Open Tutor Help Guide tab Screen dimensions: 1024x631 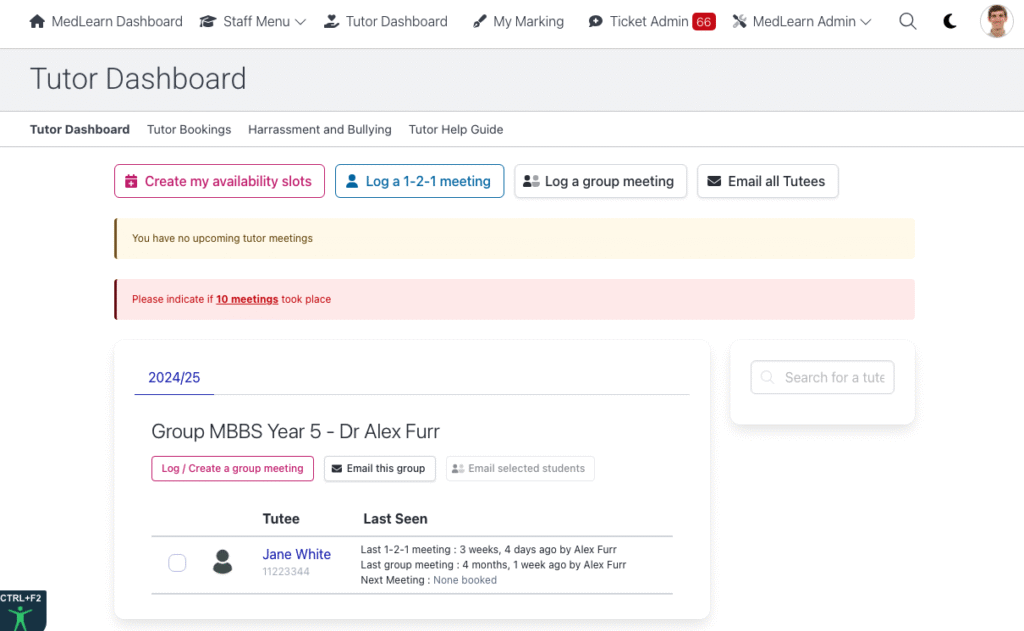click(x=456, y=129)
